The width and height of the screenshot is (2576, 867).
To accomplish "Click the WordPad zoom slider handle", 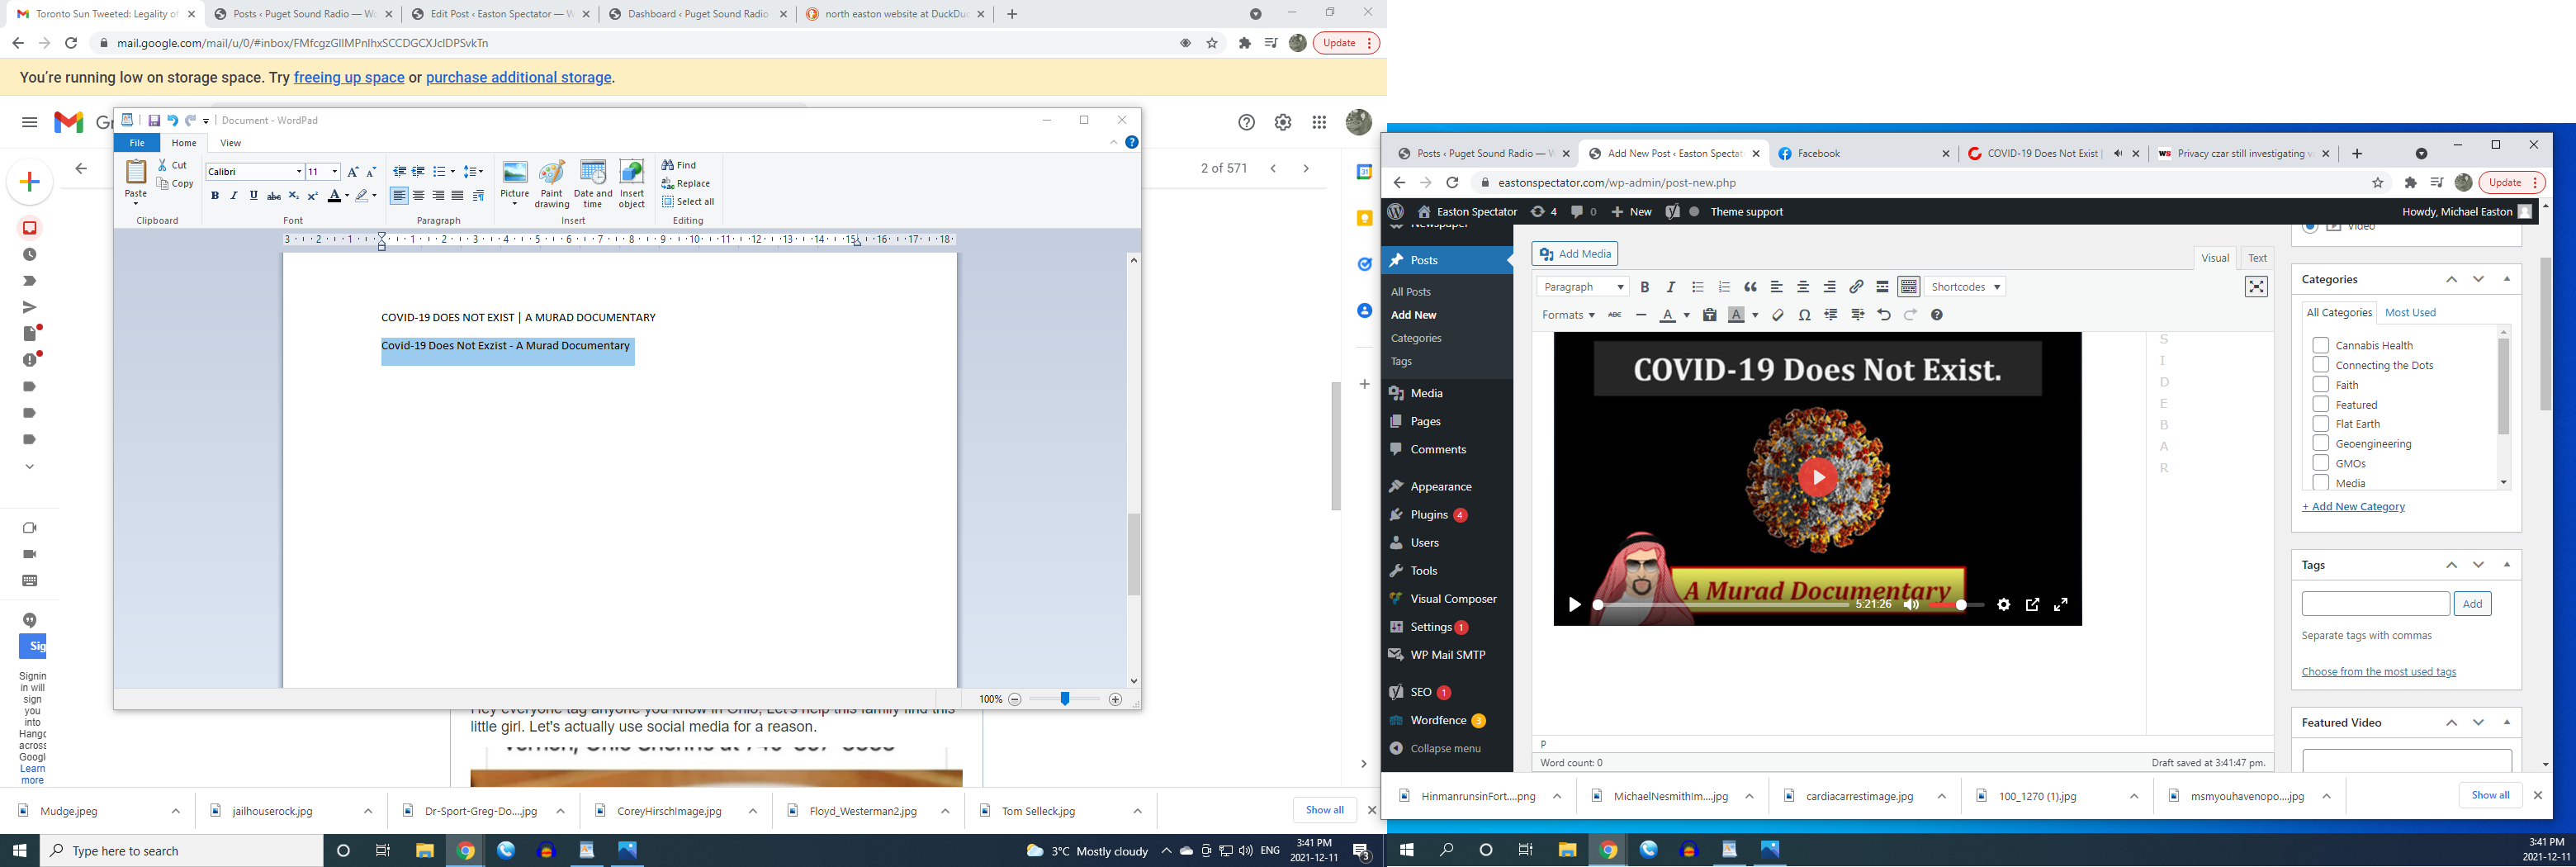I will point(1065,699).
